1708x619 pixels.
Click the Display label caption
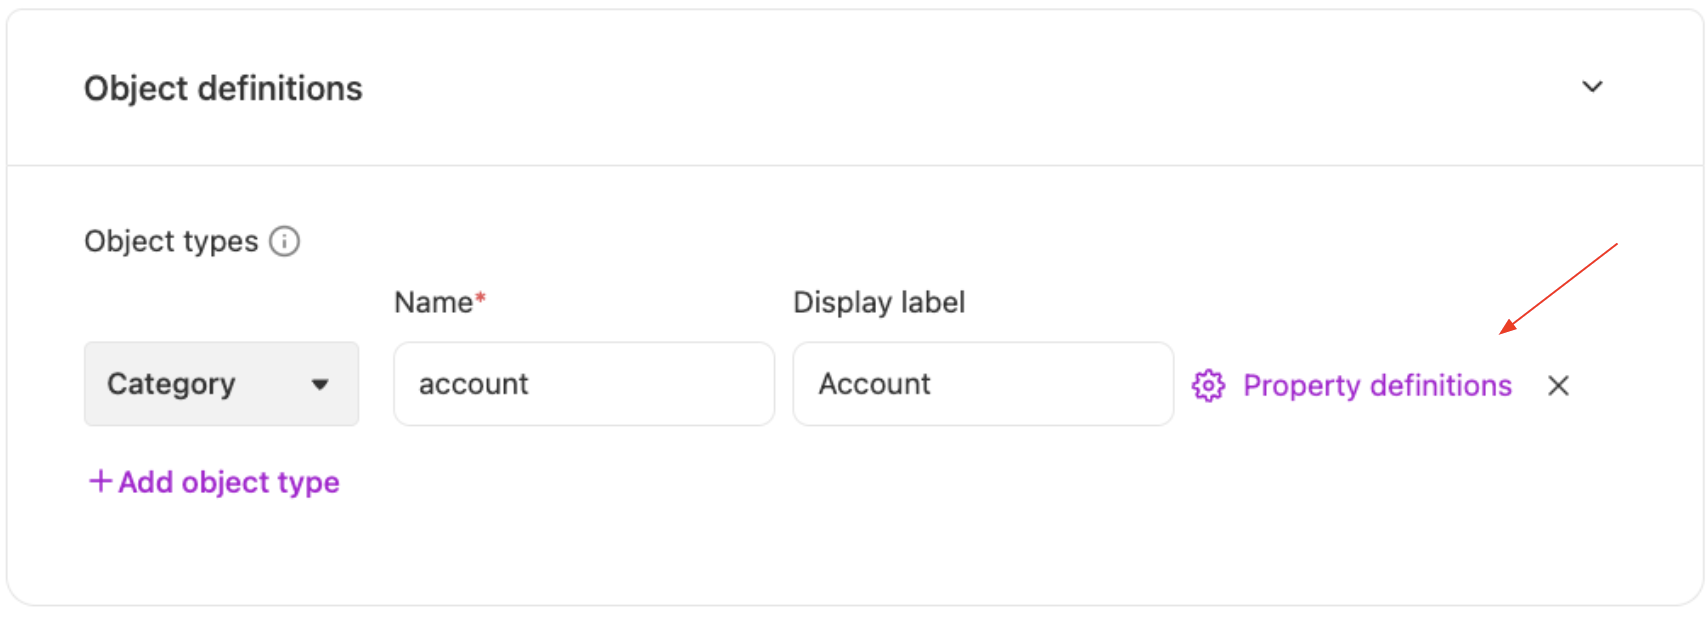pos(879,302)
